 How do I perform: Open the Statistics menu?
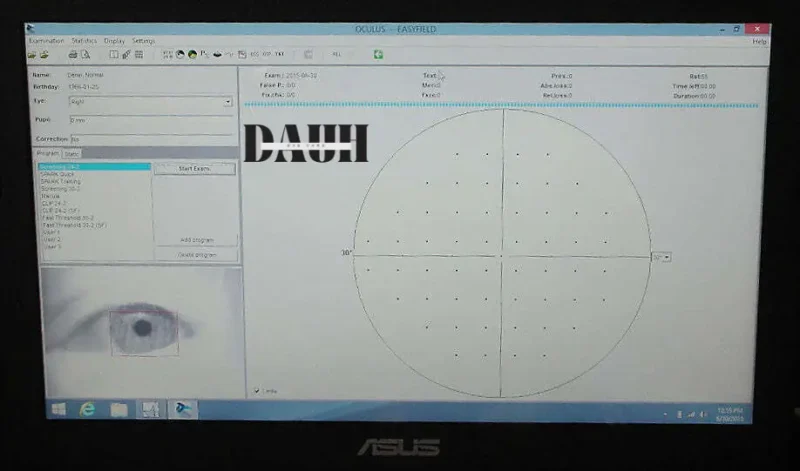coord(84,41)
